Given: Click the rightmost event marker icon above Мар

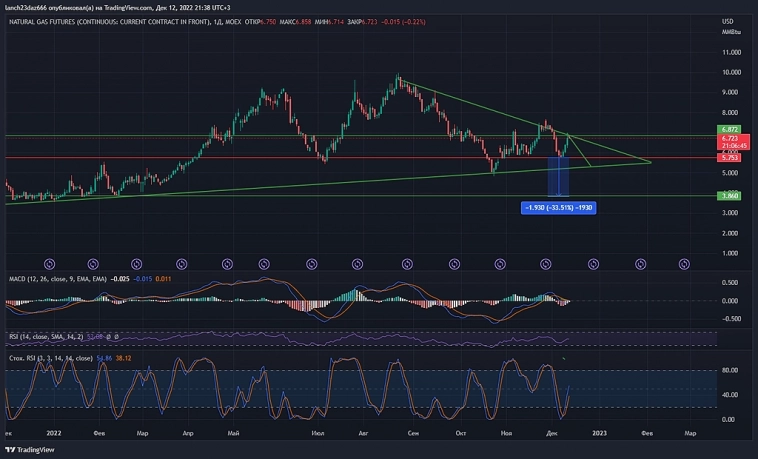Looking at the screenshot, I should pyautogui.click(x=685, y=264).
